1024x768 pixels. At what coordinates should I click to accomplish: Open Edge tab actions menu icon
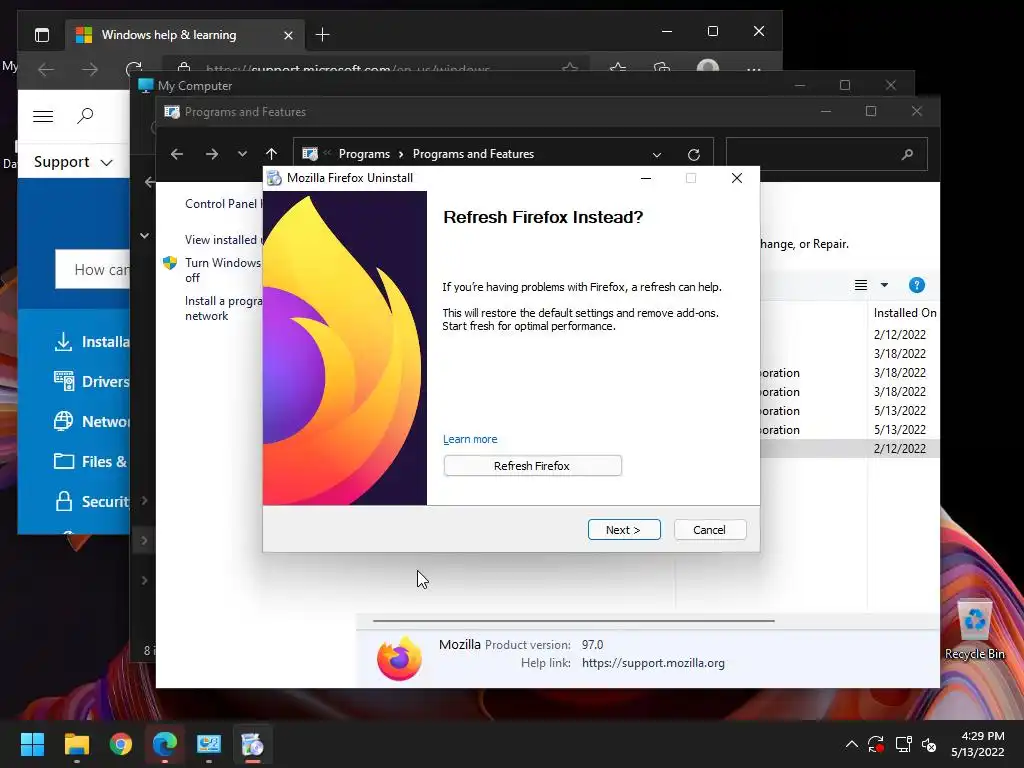(42, 35)
